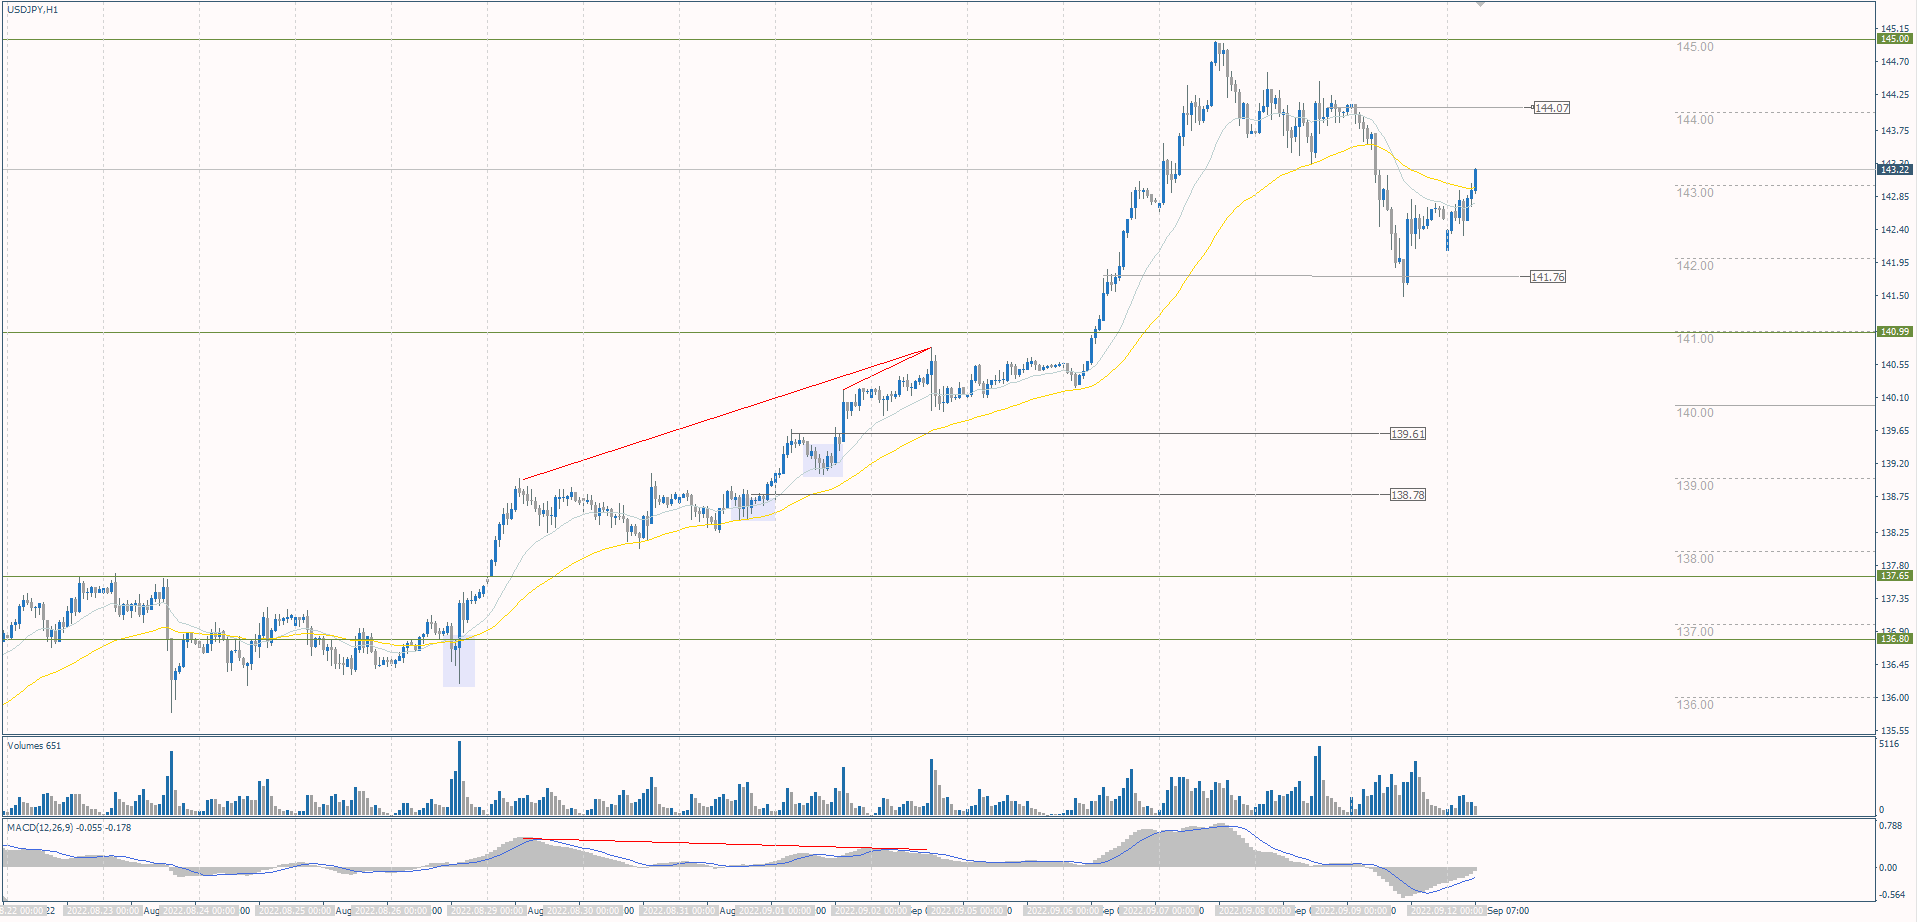Click the green 137.65 price tag on axis
The image size is (1917, 922).
[1895, 576]
